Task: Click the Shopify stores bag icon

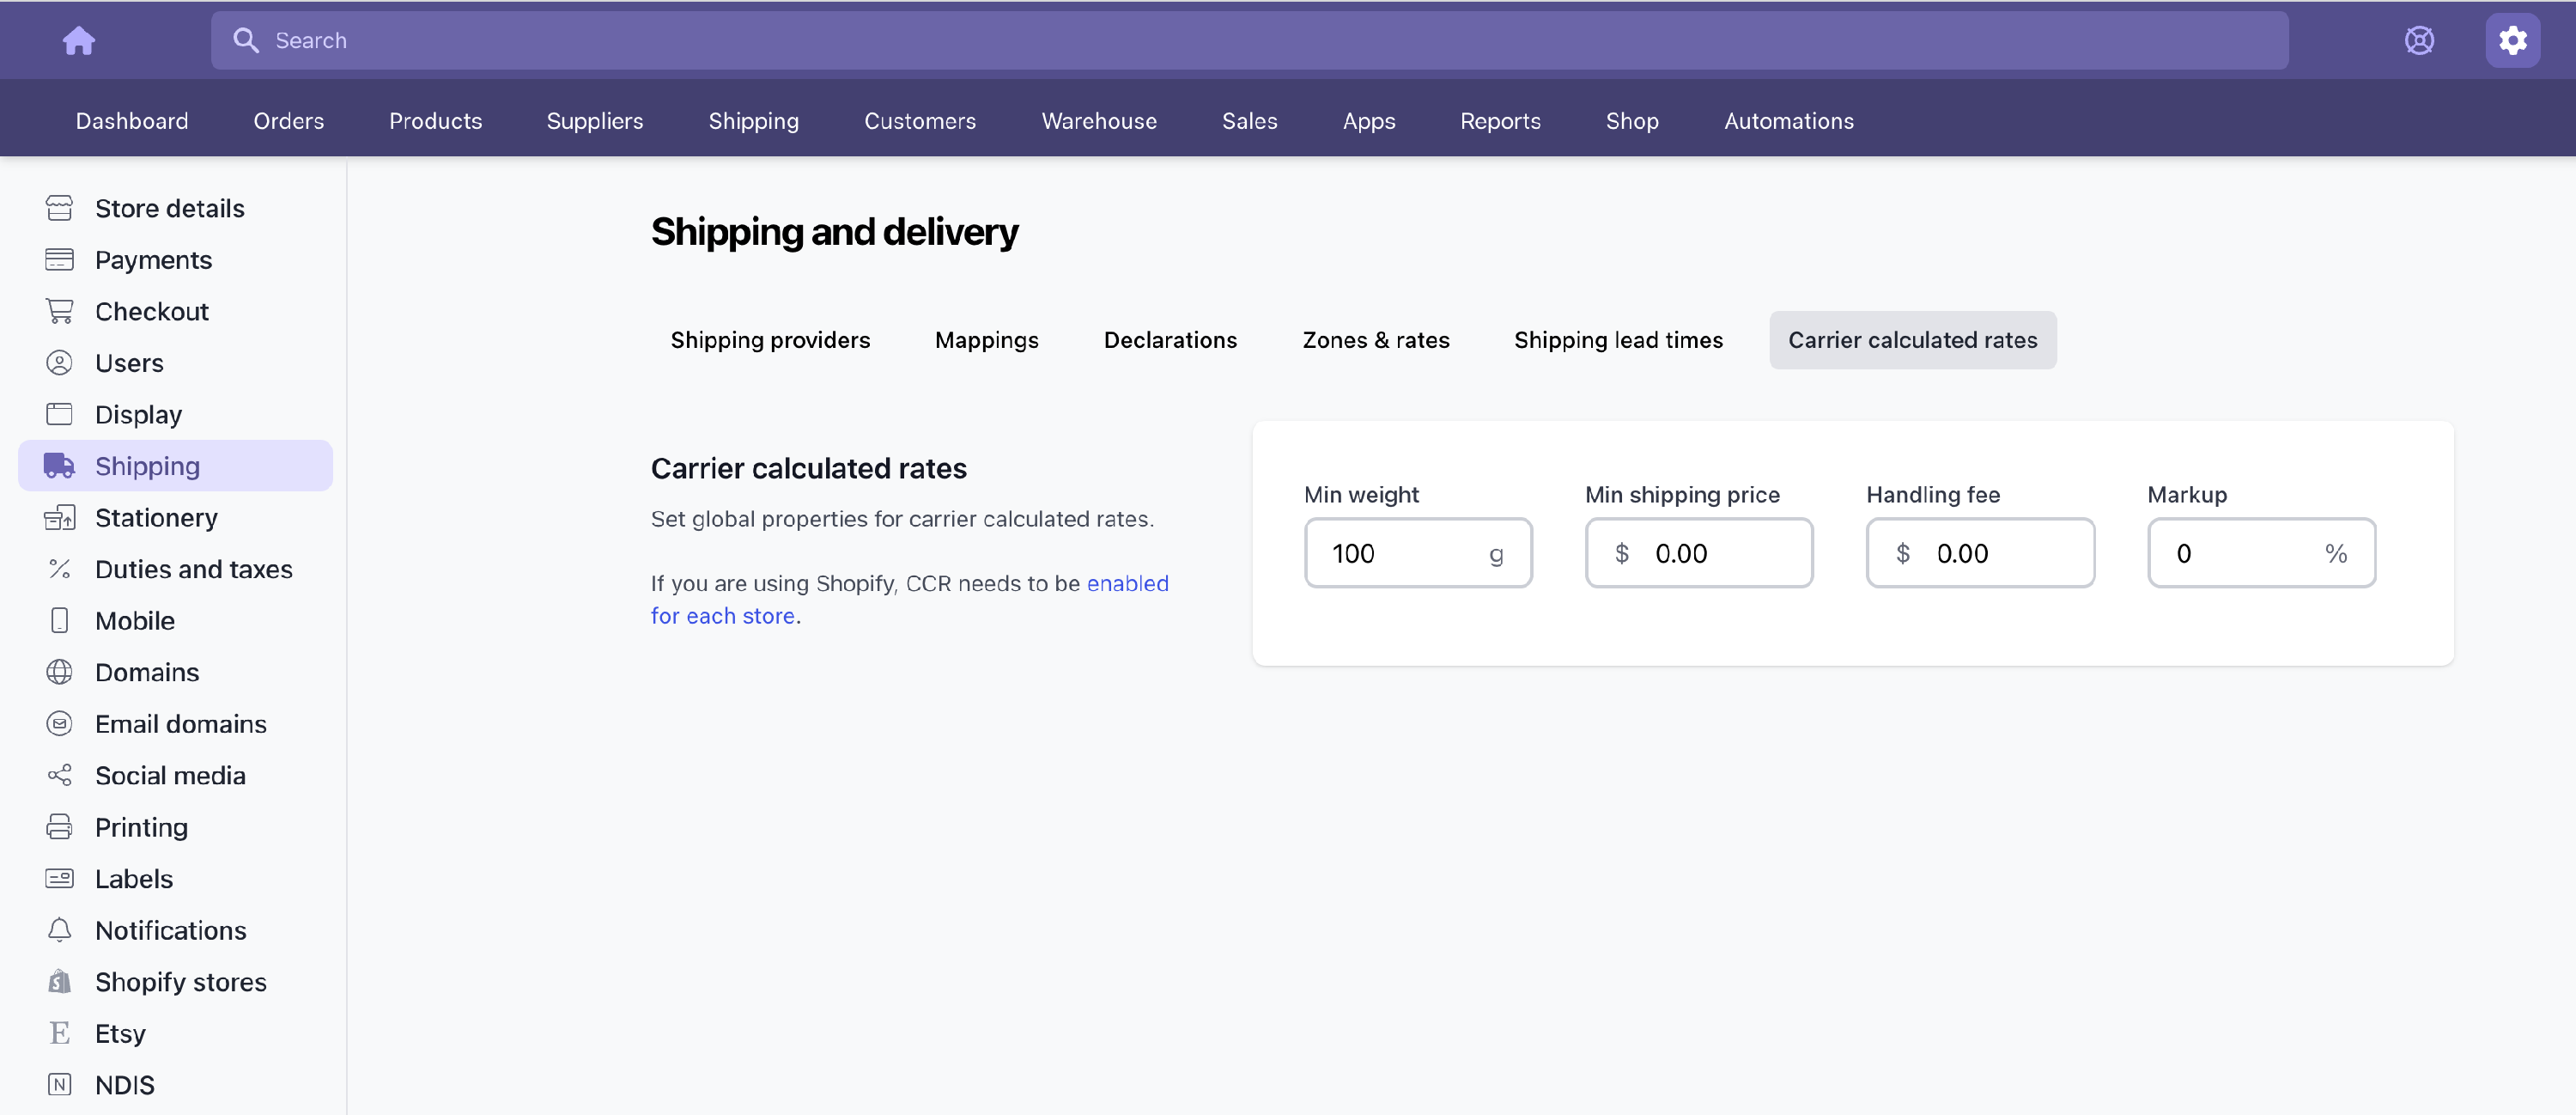Action: click(59, 982)
